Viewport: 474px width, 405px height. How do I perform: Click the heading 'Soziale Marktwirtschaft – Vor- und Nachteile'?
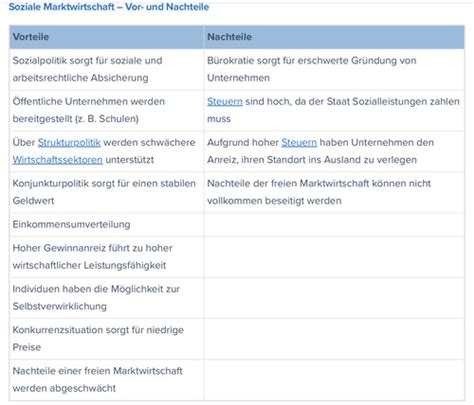click(109, 7)
